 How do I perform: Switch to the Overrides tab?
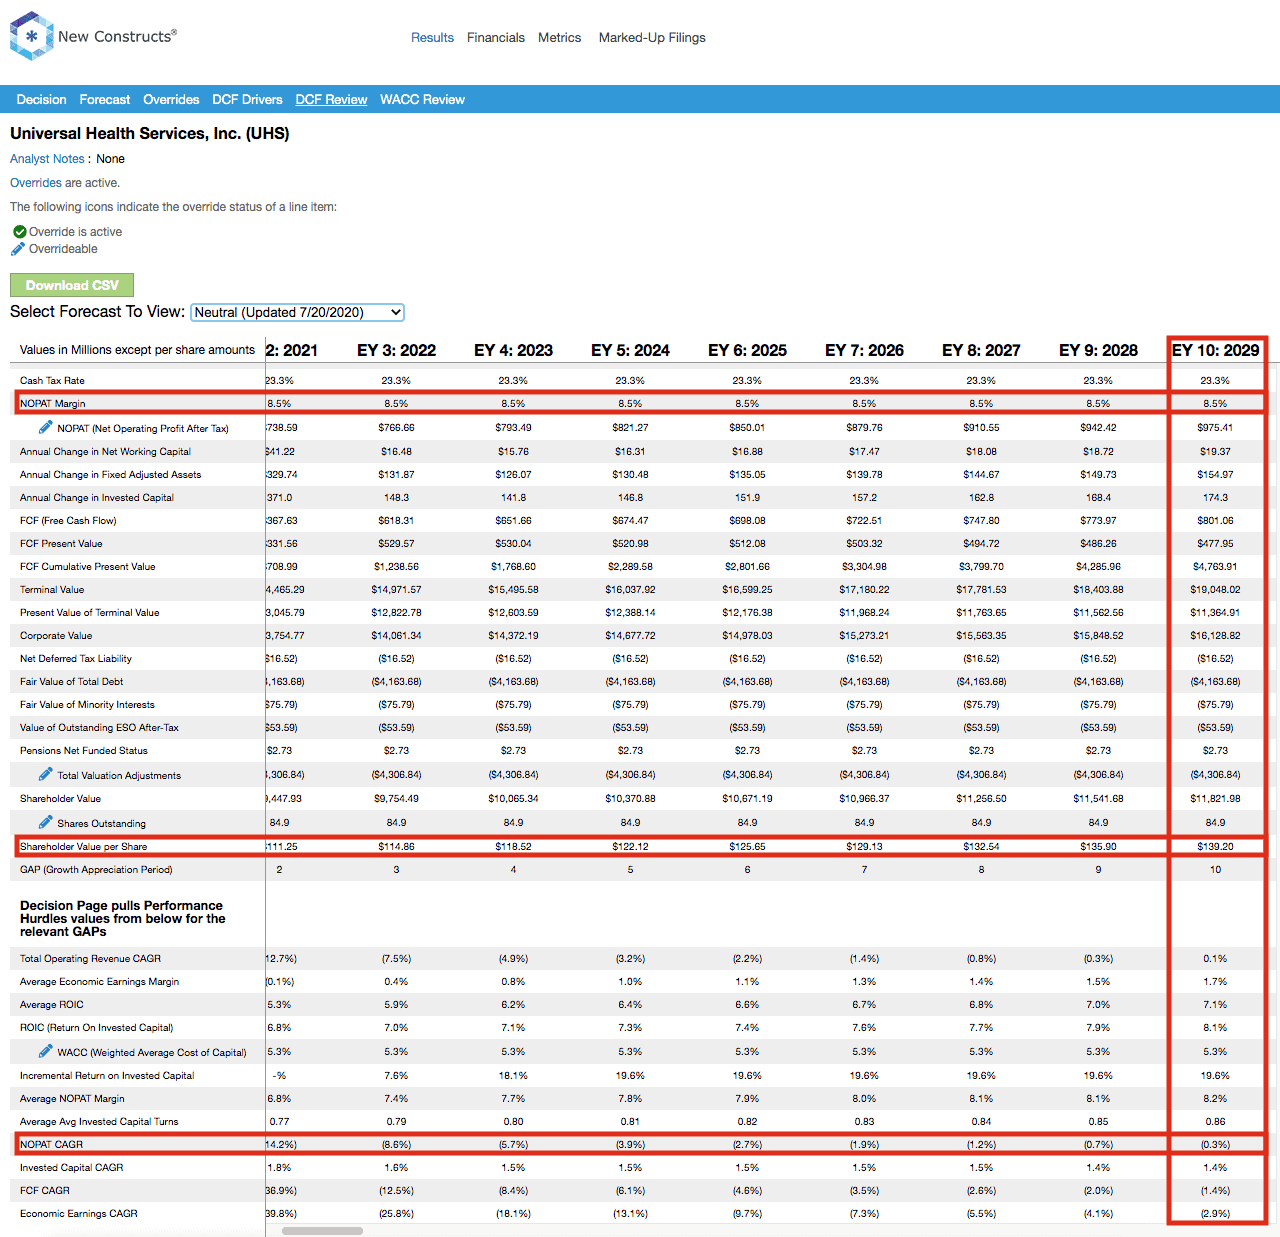171,99
